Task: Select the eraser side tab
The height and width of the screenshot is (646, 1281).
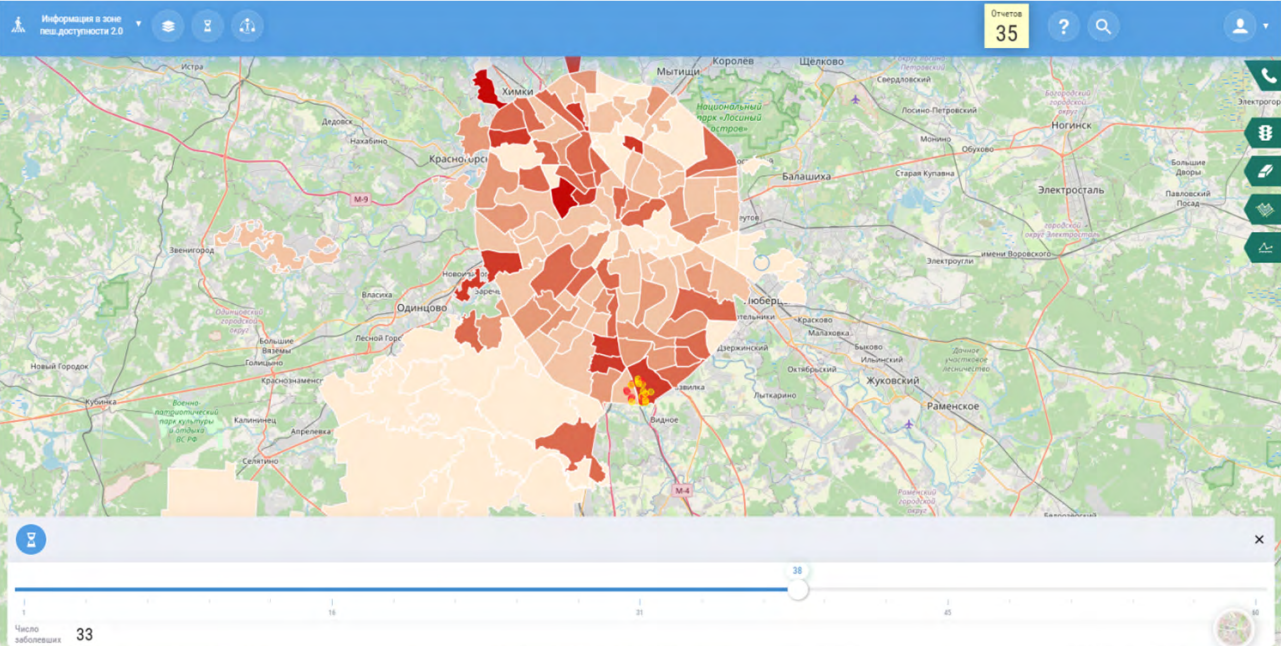Action: 1265,171
